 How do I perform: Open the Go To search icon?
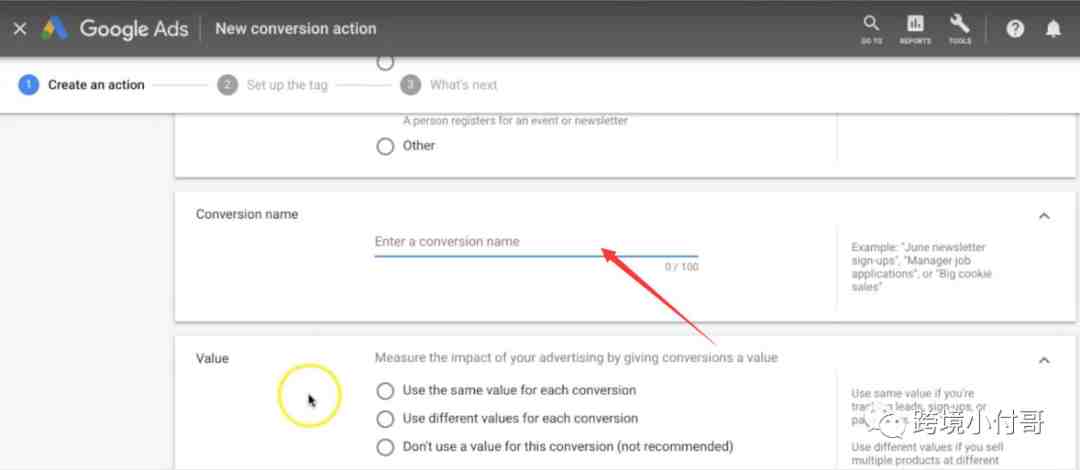[871, 30]
